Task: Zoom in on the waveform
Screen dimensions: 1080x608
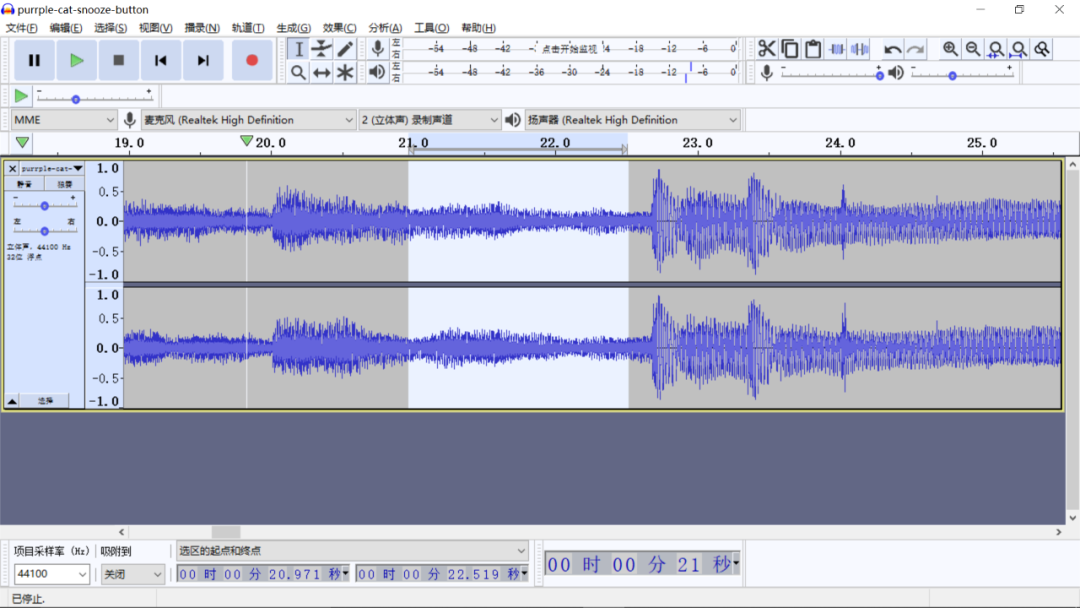Action: click(950, 49)
